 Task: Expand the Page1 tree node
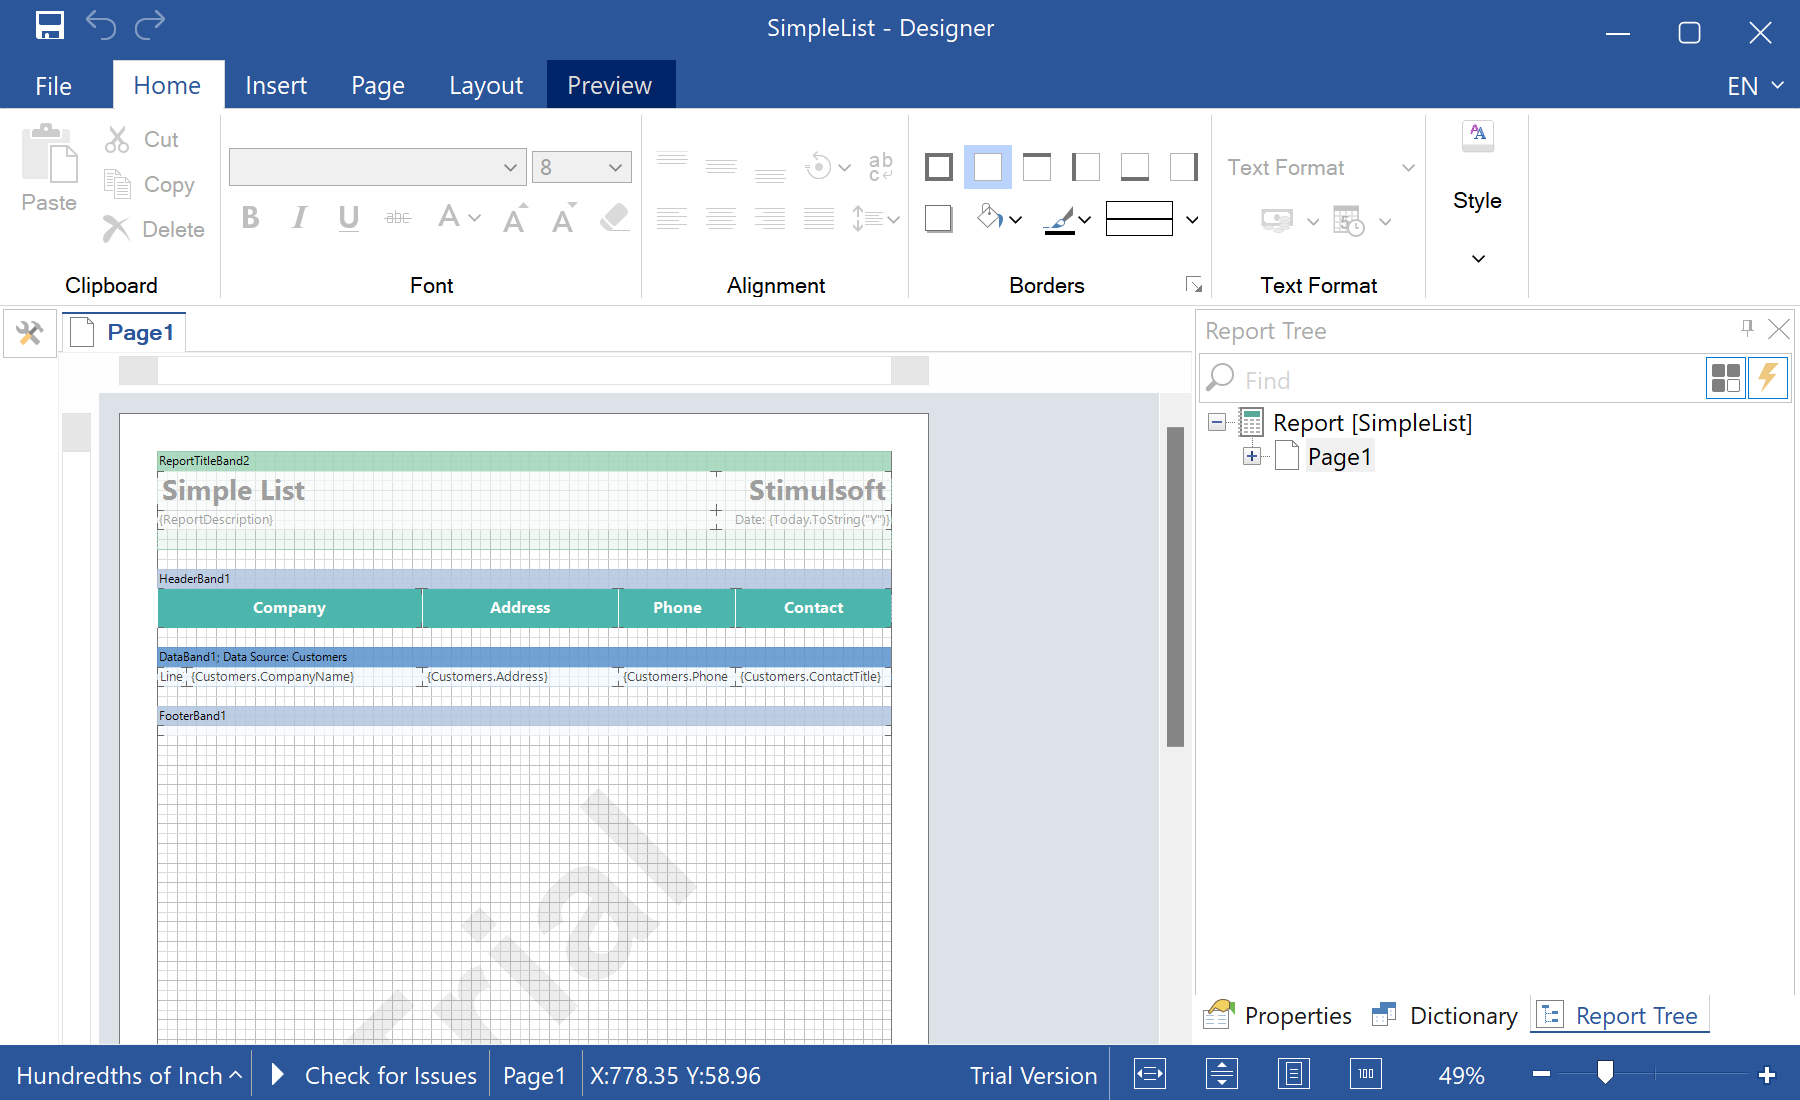point(1251,457)
